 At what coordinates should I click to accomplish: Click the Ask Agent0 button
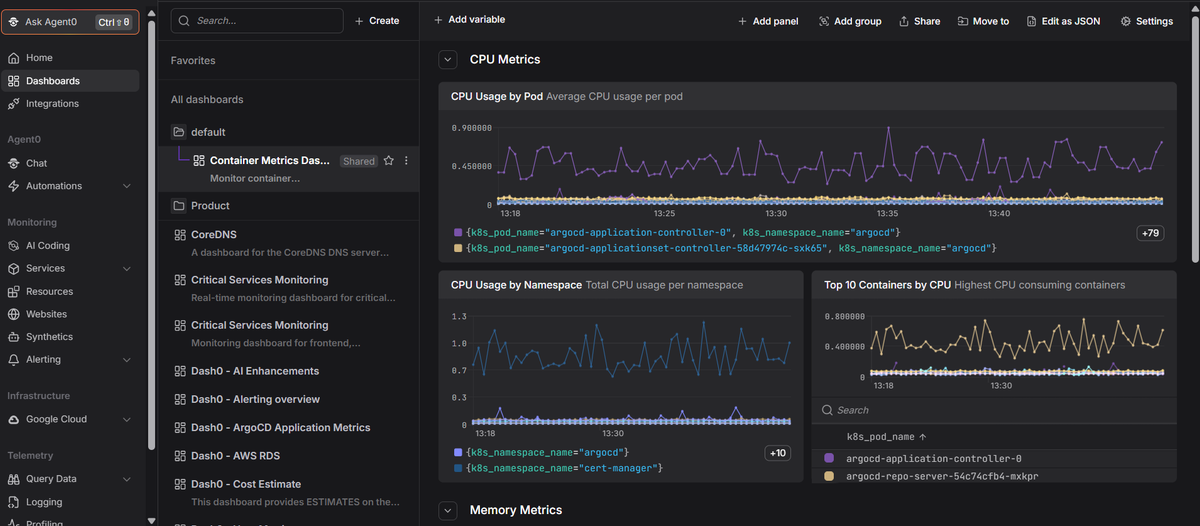pyautogui.click(x=70, y=21)
